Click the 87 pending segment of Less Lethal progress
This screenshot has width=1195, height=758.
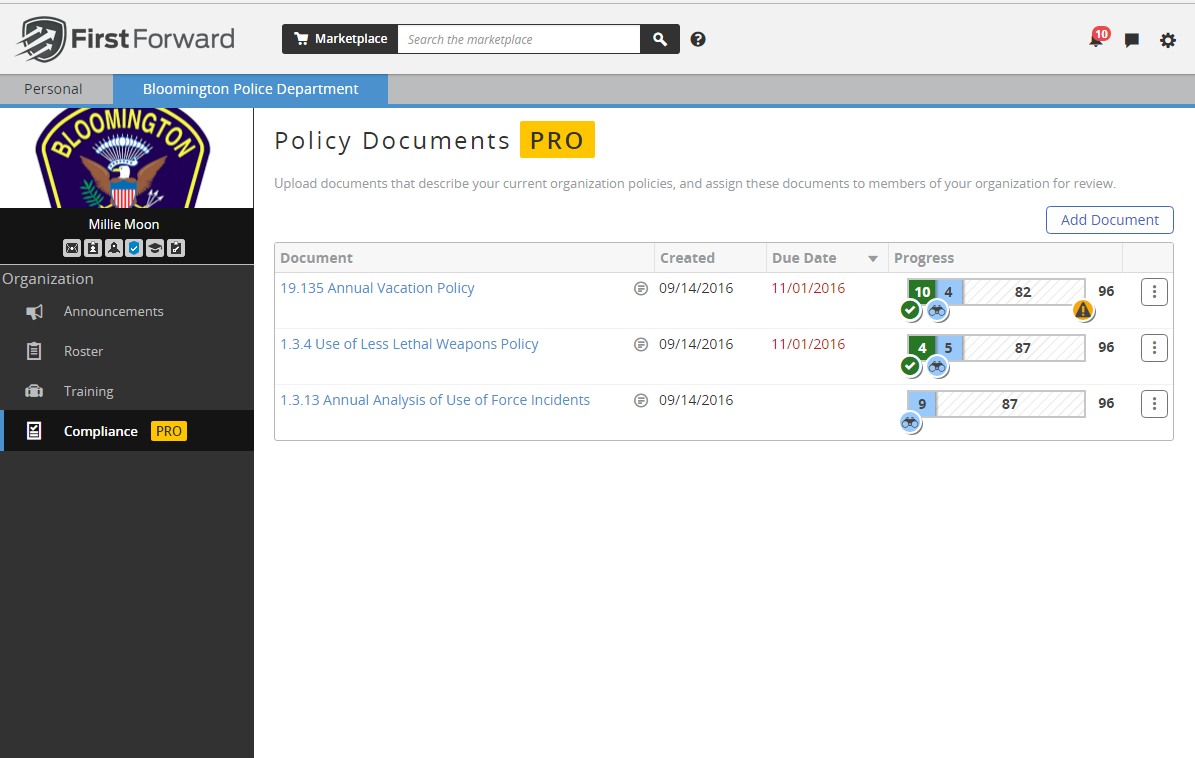1024,348
